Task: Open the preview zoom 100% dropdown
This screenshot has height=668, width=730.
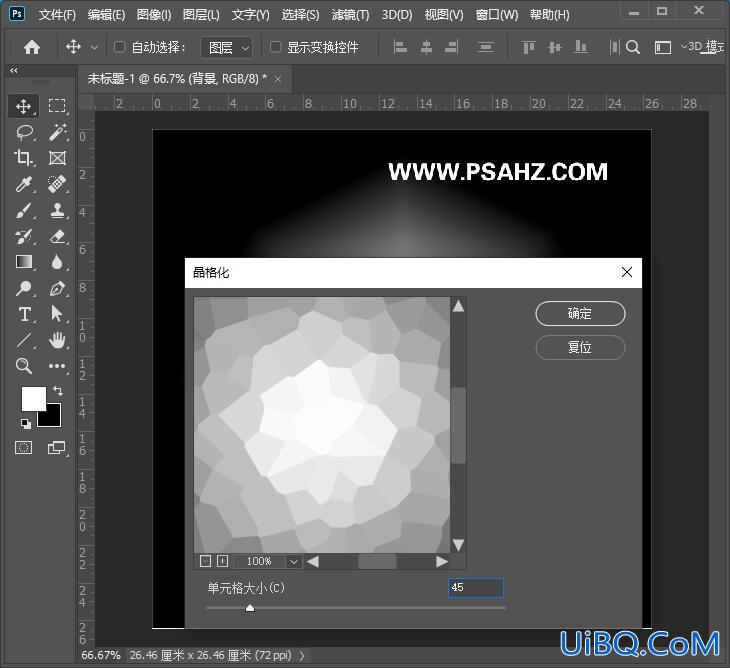Action: [x=293, y=561]
